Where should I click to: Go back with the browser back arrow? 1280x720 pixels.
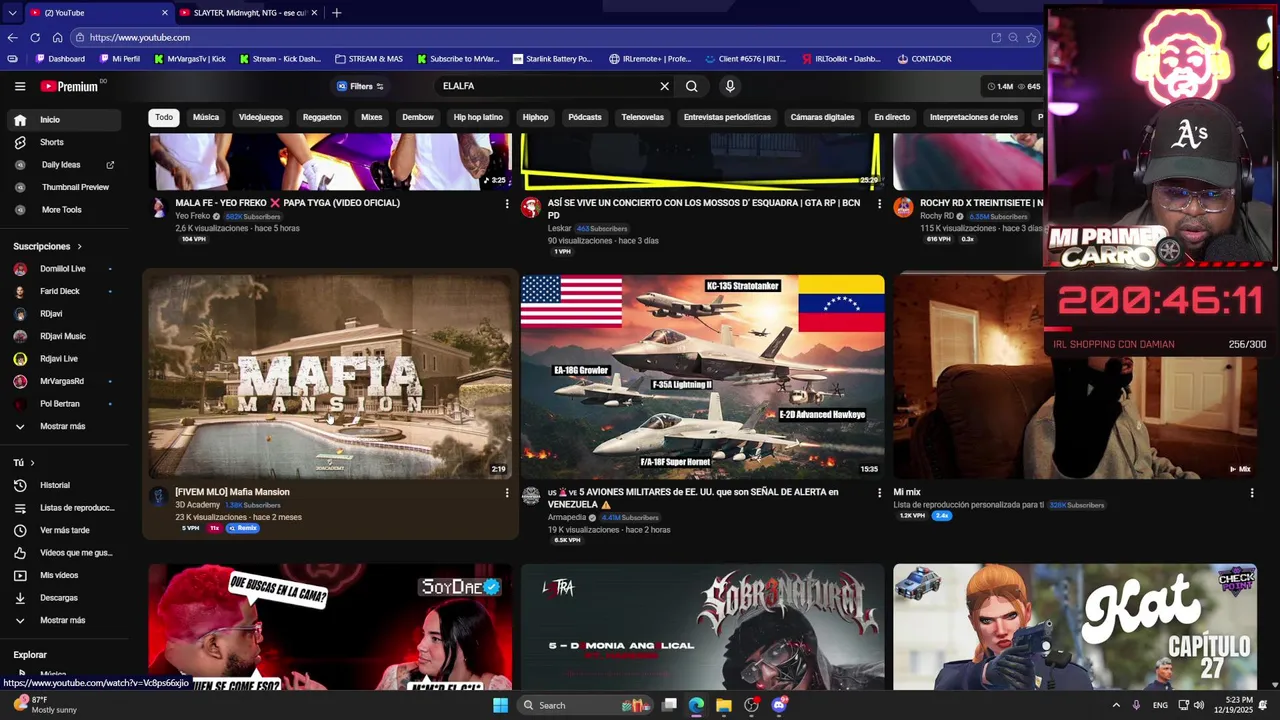tap(12, 37)
